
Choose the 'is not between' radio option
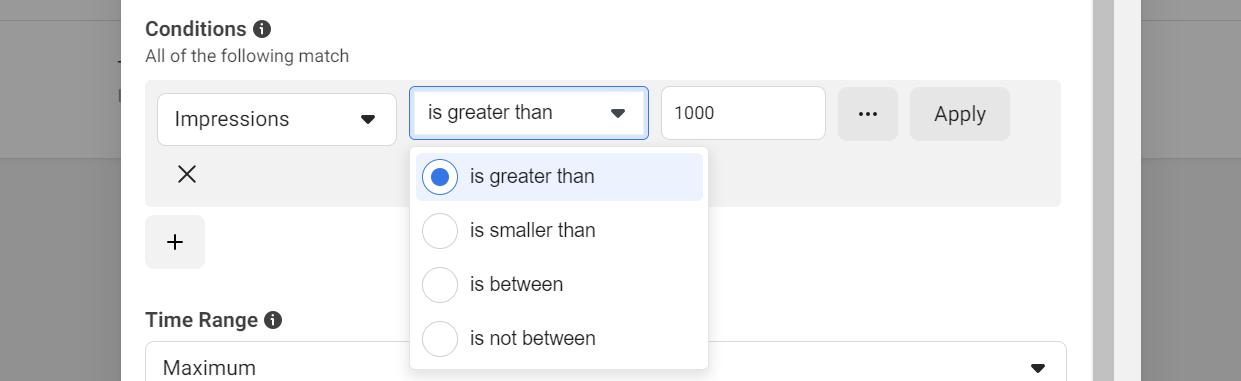pyautogui.click(x=440, y=339)
